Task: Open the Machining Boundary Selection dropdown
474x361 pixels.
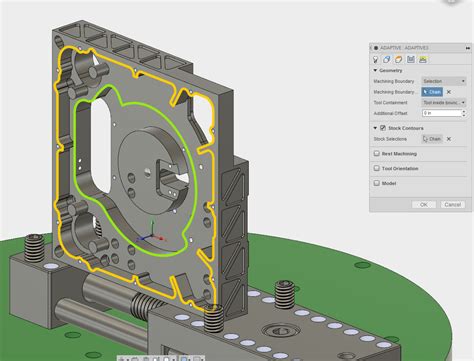Action: [444, 81]
